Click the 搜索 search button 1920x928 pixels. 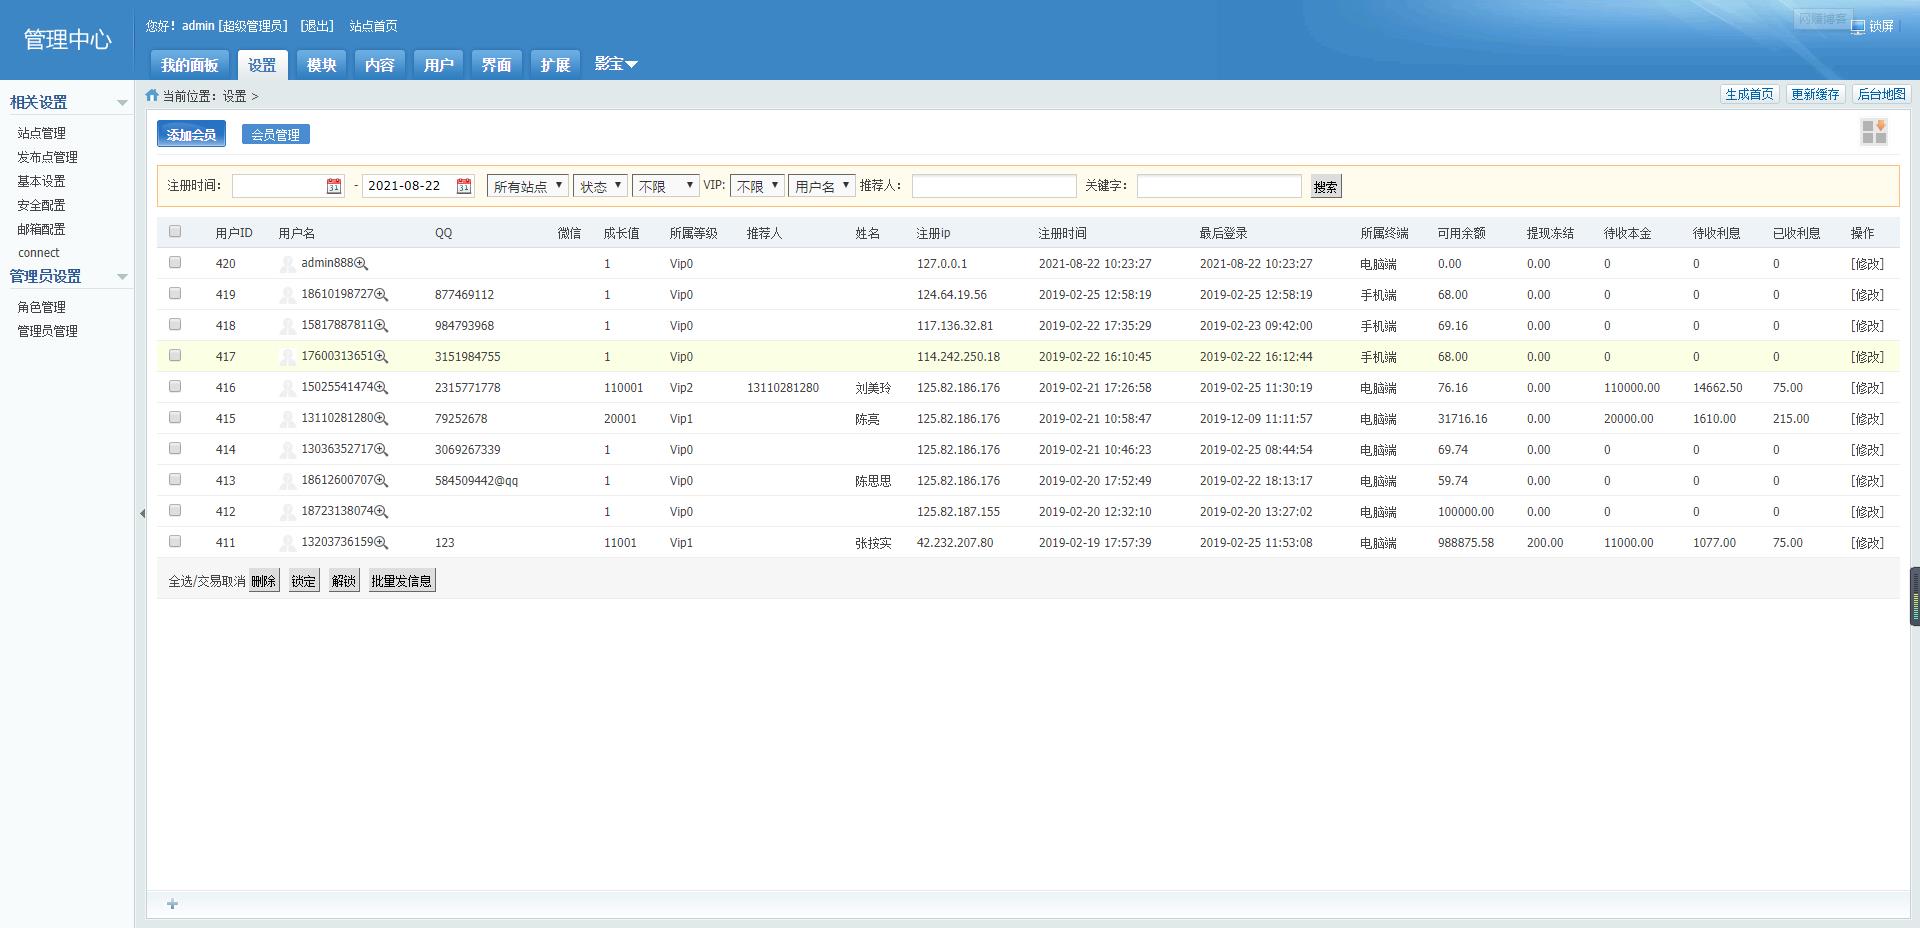pos(1326,186)
